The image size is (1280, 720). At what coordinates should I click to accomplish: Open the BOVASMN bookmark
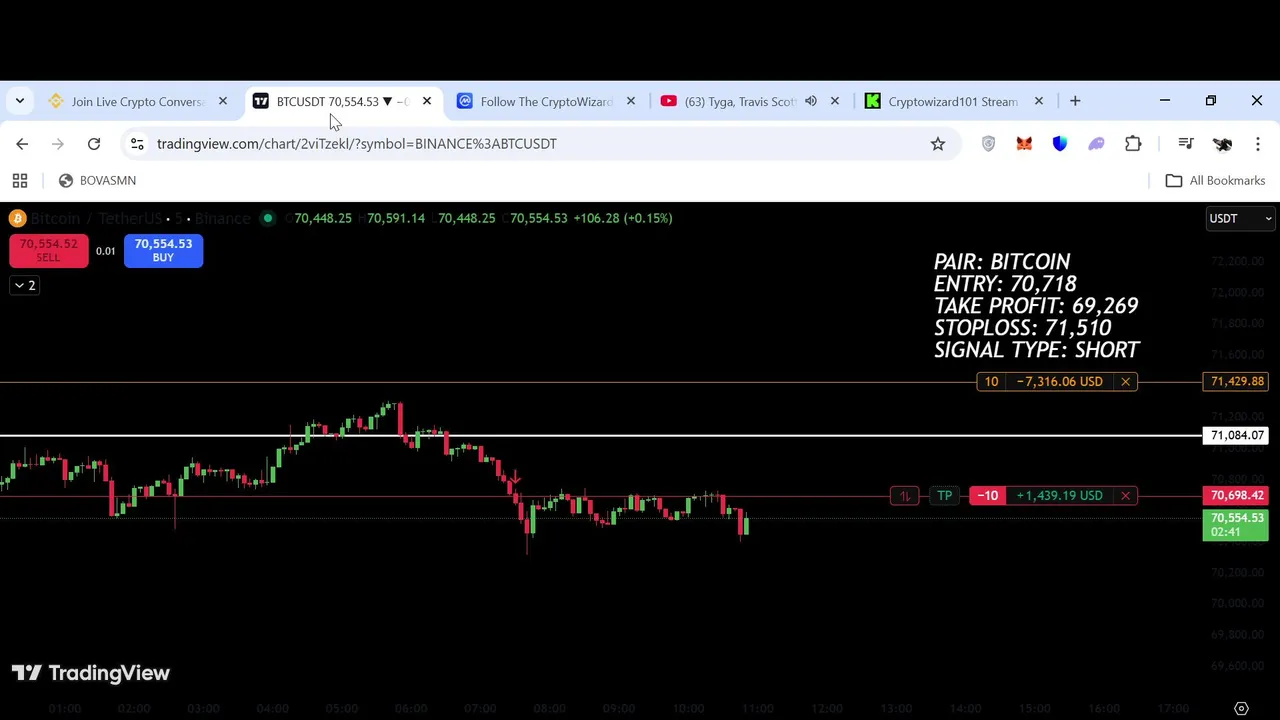97,181
